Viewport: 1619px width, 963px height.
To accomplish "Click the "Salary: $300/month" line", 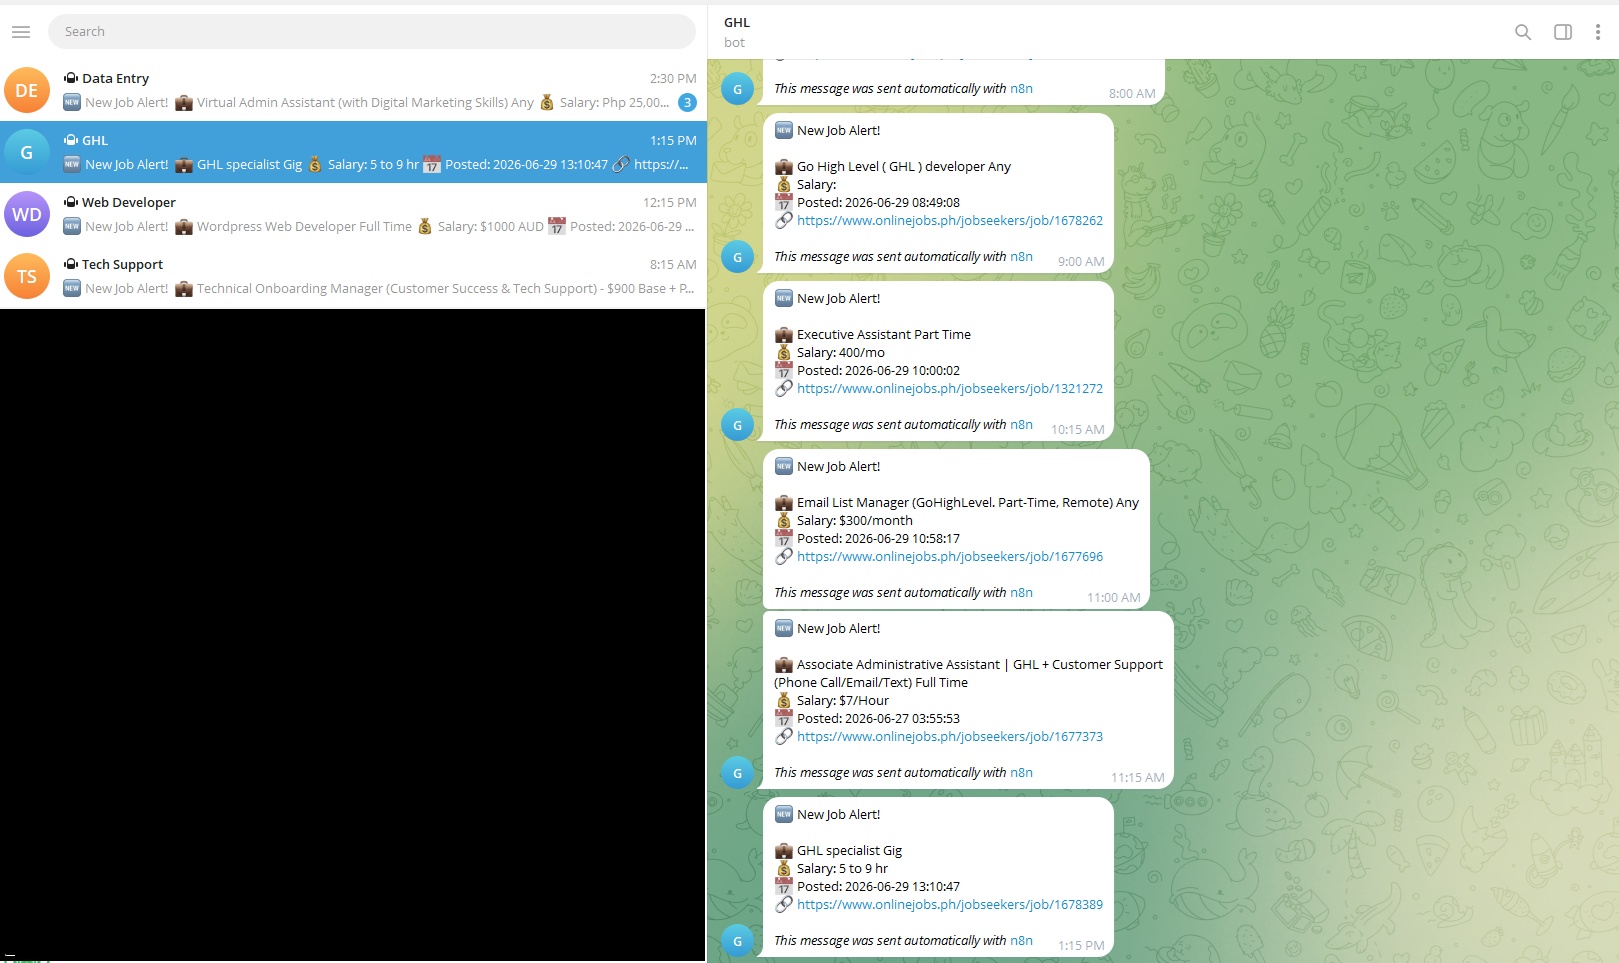I will 855,521.
